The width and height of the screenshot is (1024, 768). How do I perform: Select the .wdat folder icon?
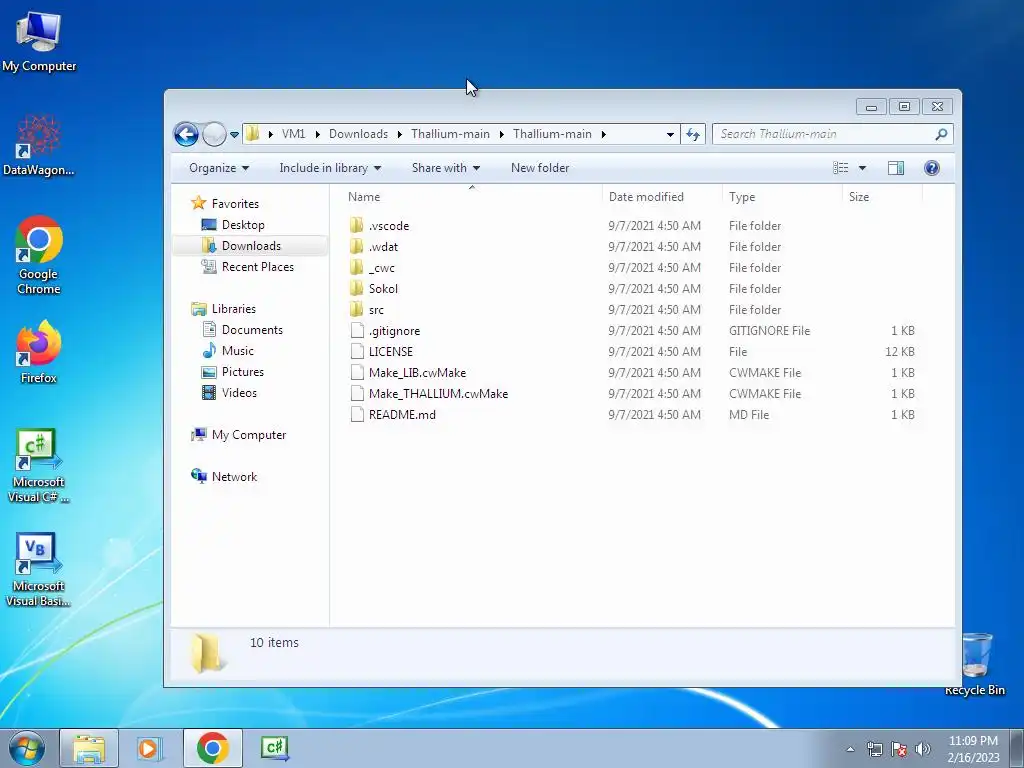(357, 246)
